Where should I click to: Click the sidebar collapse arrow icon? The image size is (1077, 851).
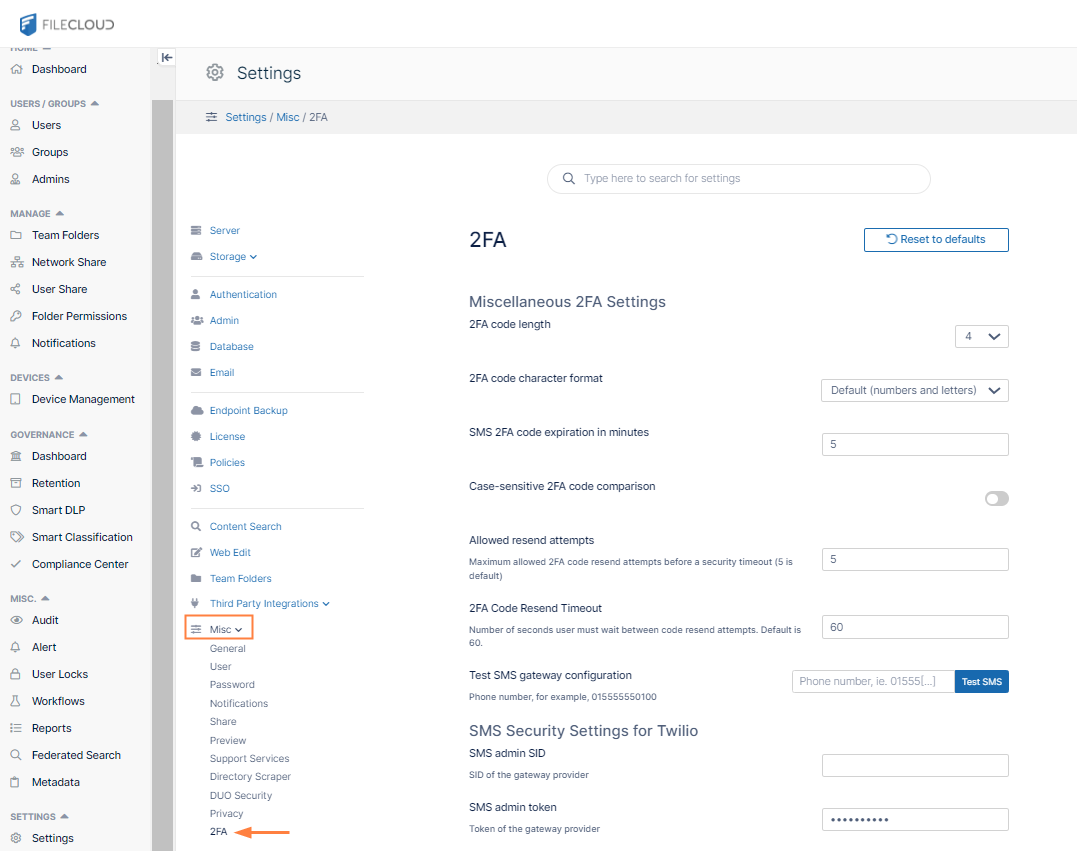(x=167, y=58)
